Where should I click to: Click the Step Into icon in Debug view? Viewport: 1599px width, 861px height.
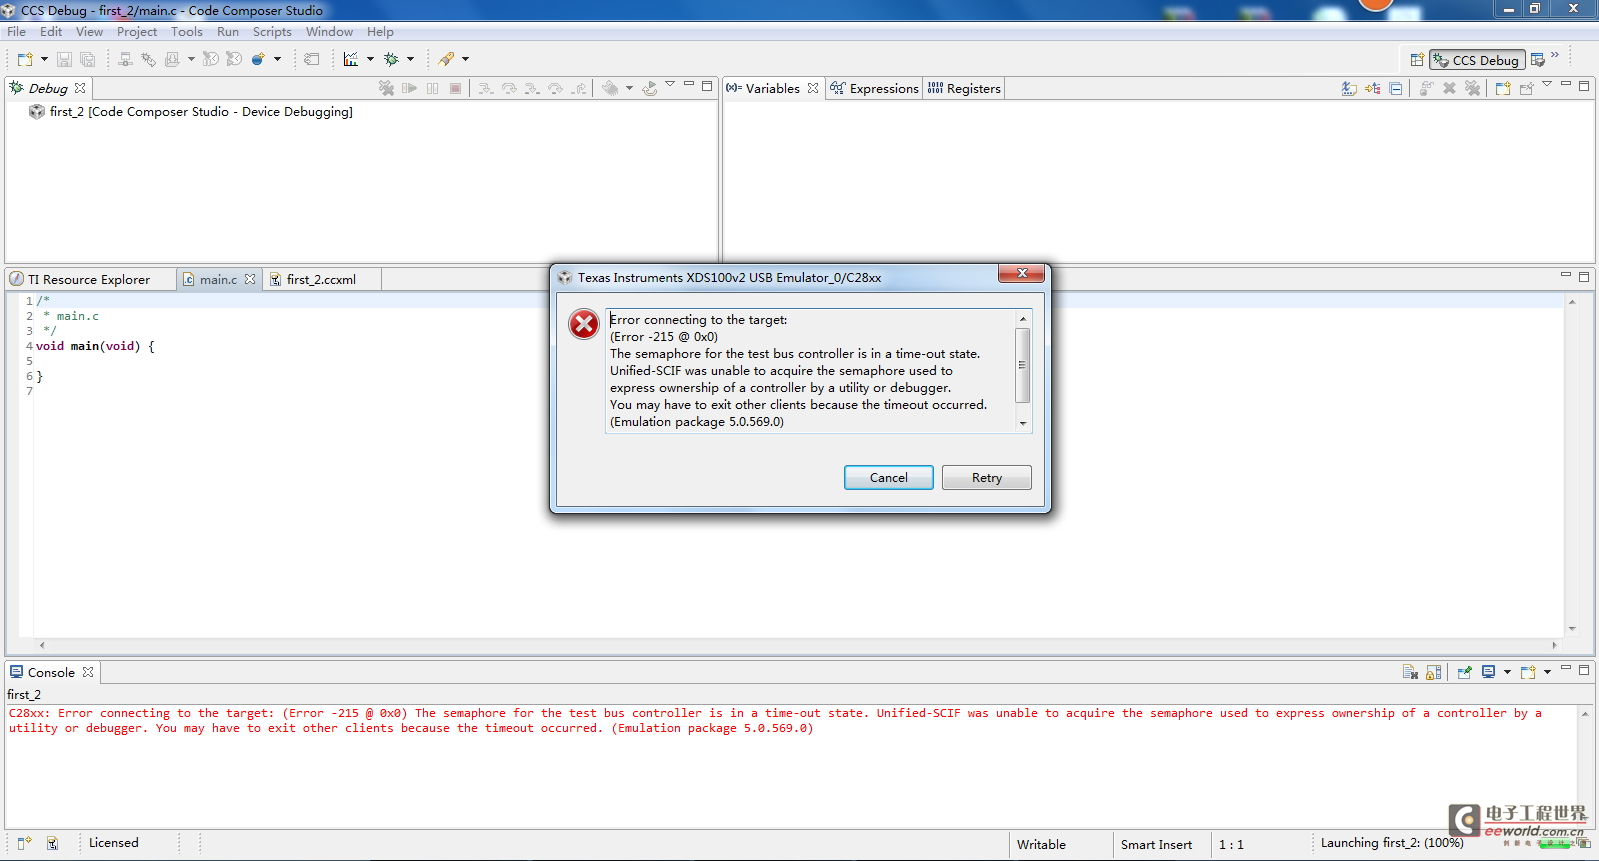pyautogui.click(x=486, y=89)
